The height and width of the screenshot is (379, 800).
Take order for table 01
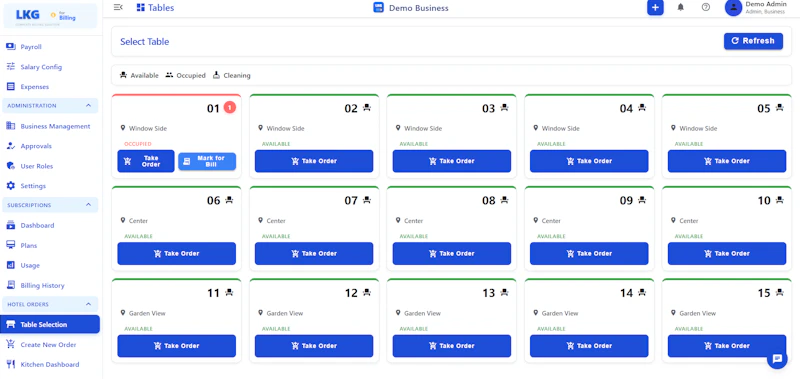146,161
